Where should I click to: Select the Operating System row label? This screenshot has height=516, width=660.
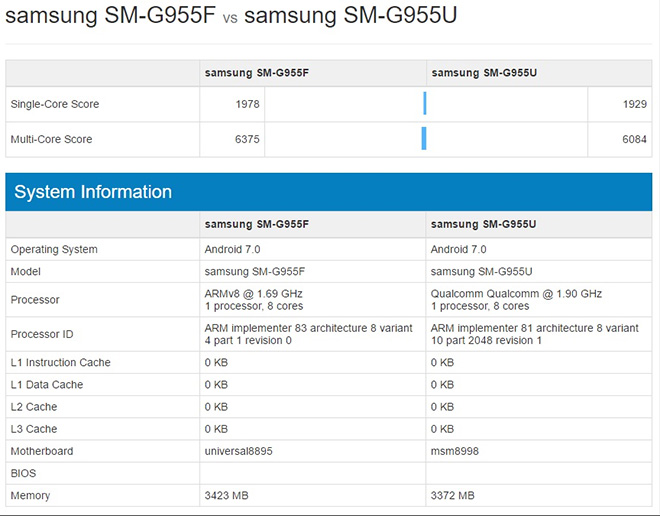pyautogui.click(x=54, y=249)
